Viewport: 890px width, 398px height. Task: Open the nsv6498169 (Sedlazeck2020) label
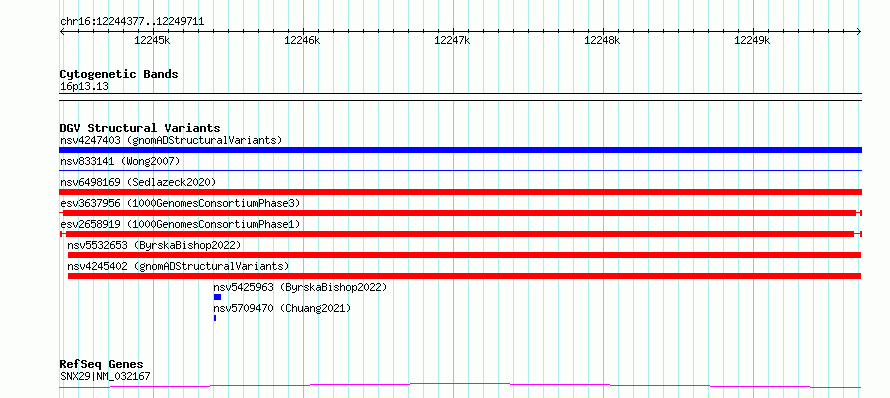(x=138, y=182)
